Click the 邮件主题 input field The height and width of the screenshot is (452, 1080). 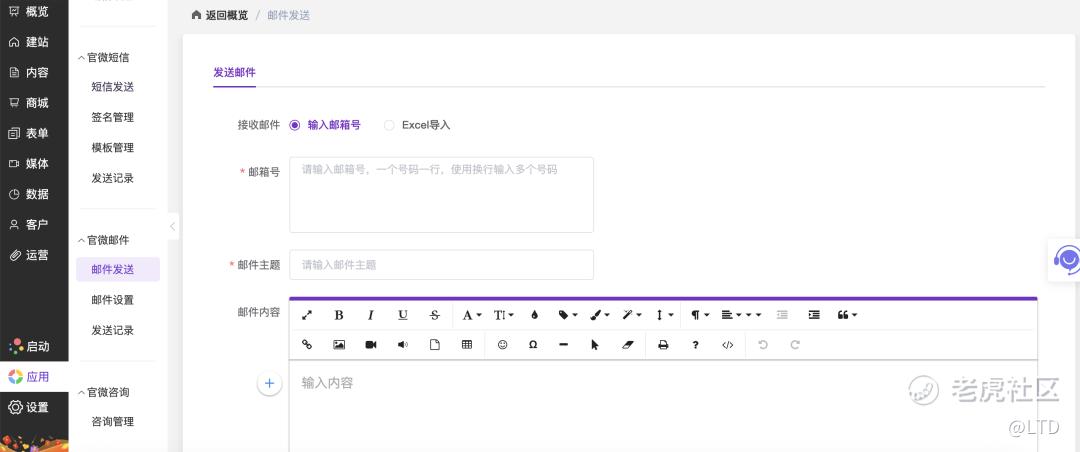pos(441,265)
